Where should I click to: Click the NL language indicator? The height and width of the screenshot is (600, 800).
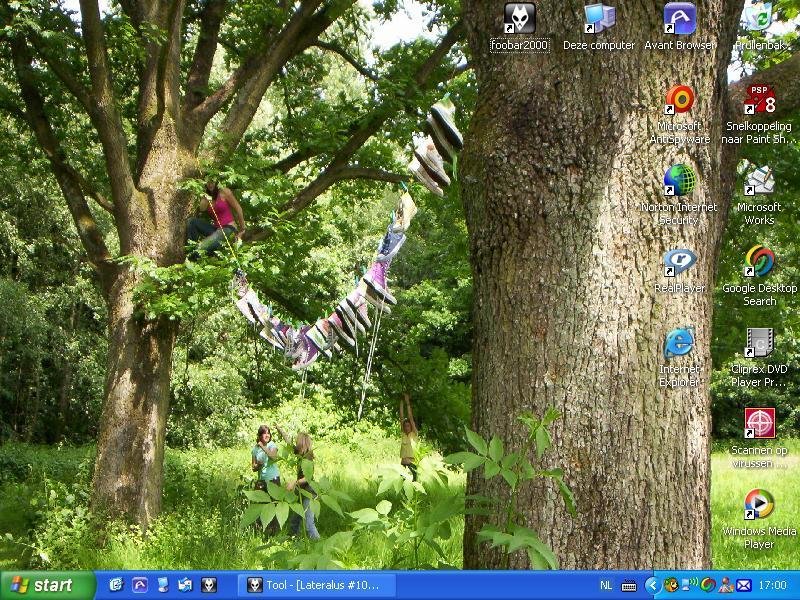point(606,585)
